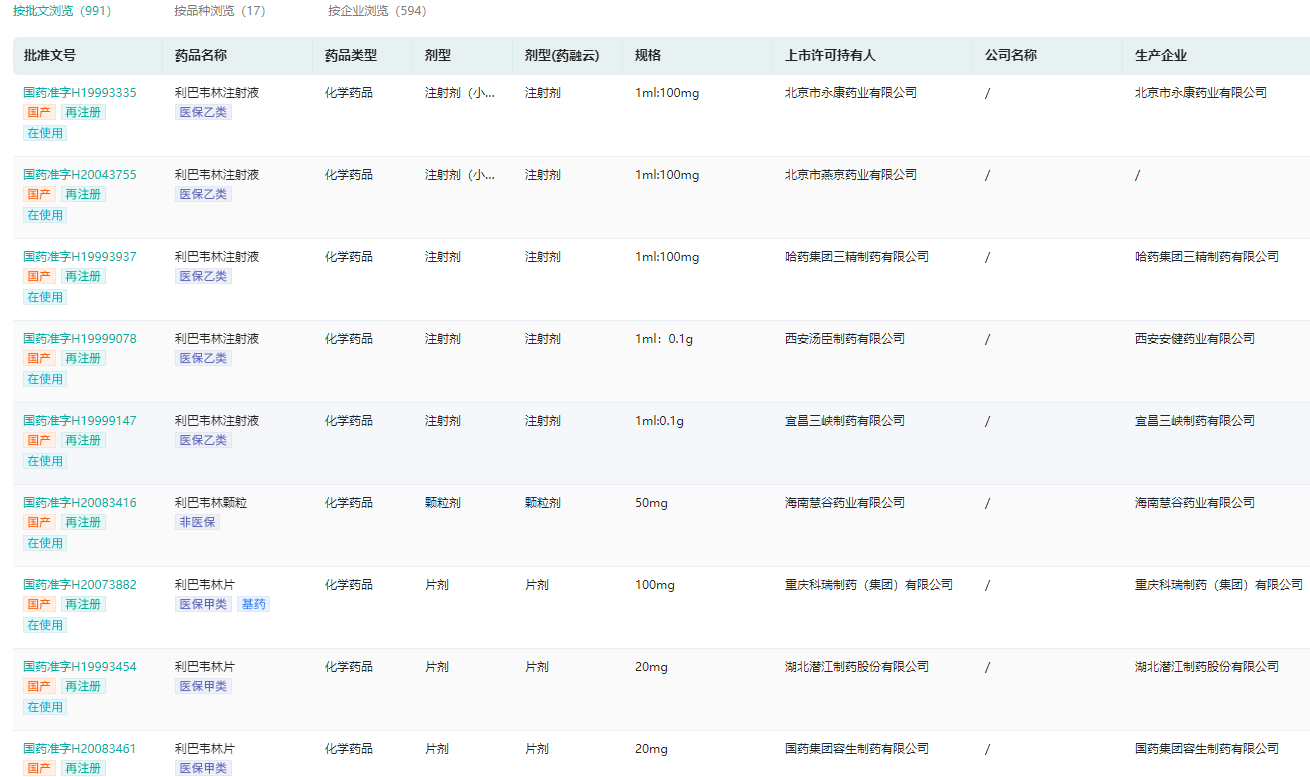Image resolution: width=1310 pixels, height=777 pixels.
Task: Open approval number 国药准字H19993937
Action: point(80,257)
